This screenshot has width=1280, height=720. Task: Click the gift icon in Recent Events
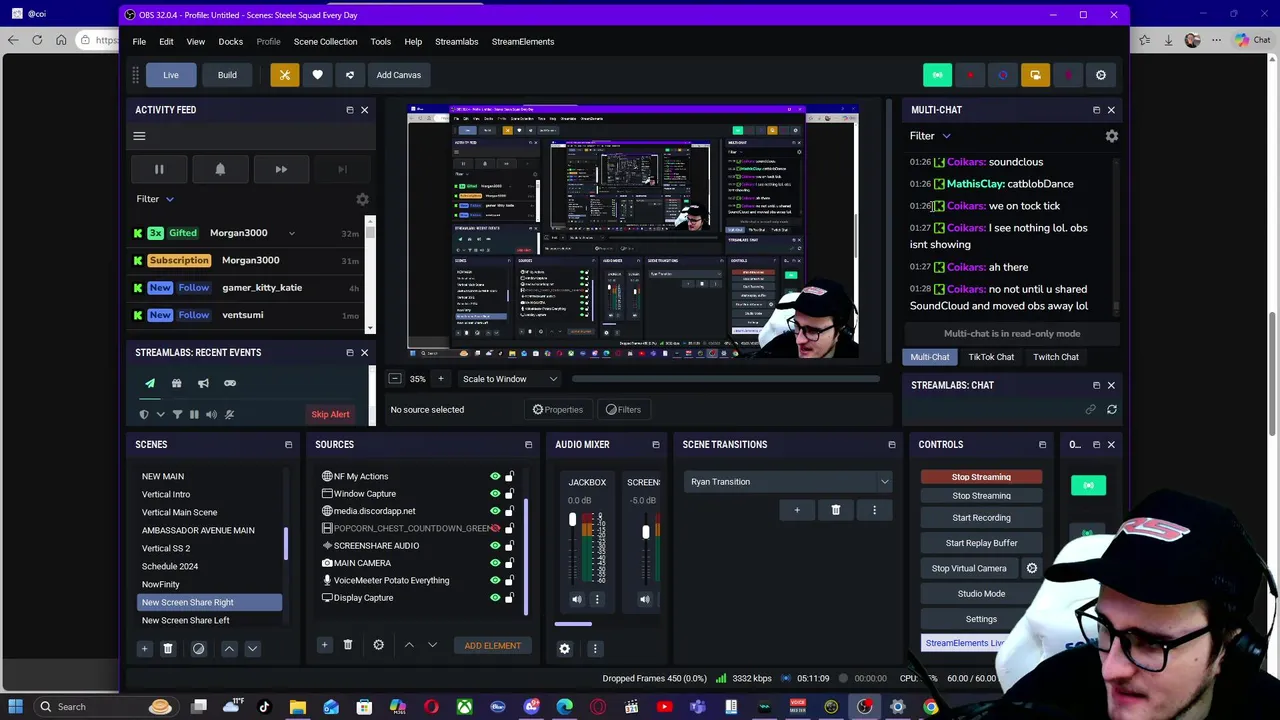coord(176,383)
